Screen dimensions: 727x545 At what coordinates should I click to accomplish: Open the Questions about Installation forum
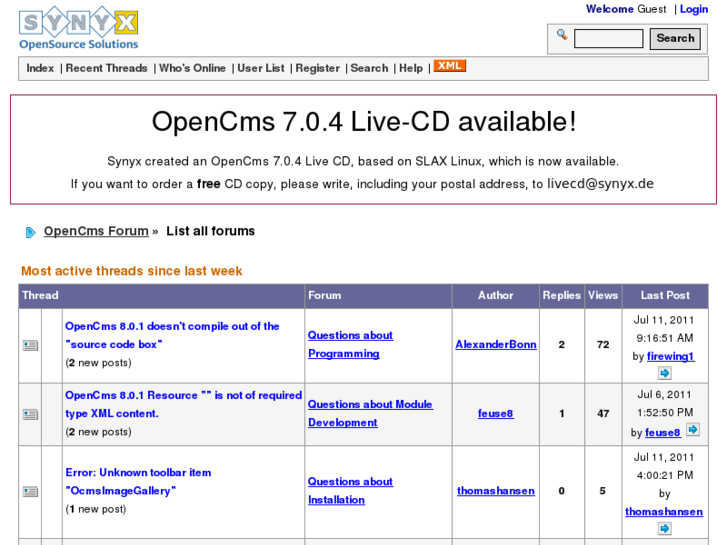point(350,491)
